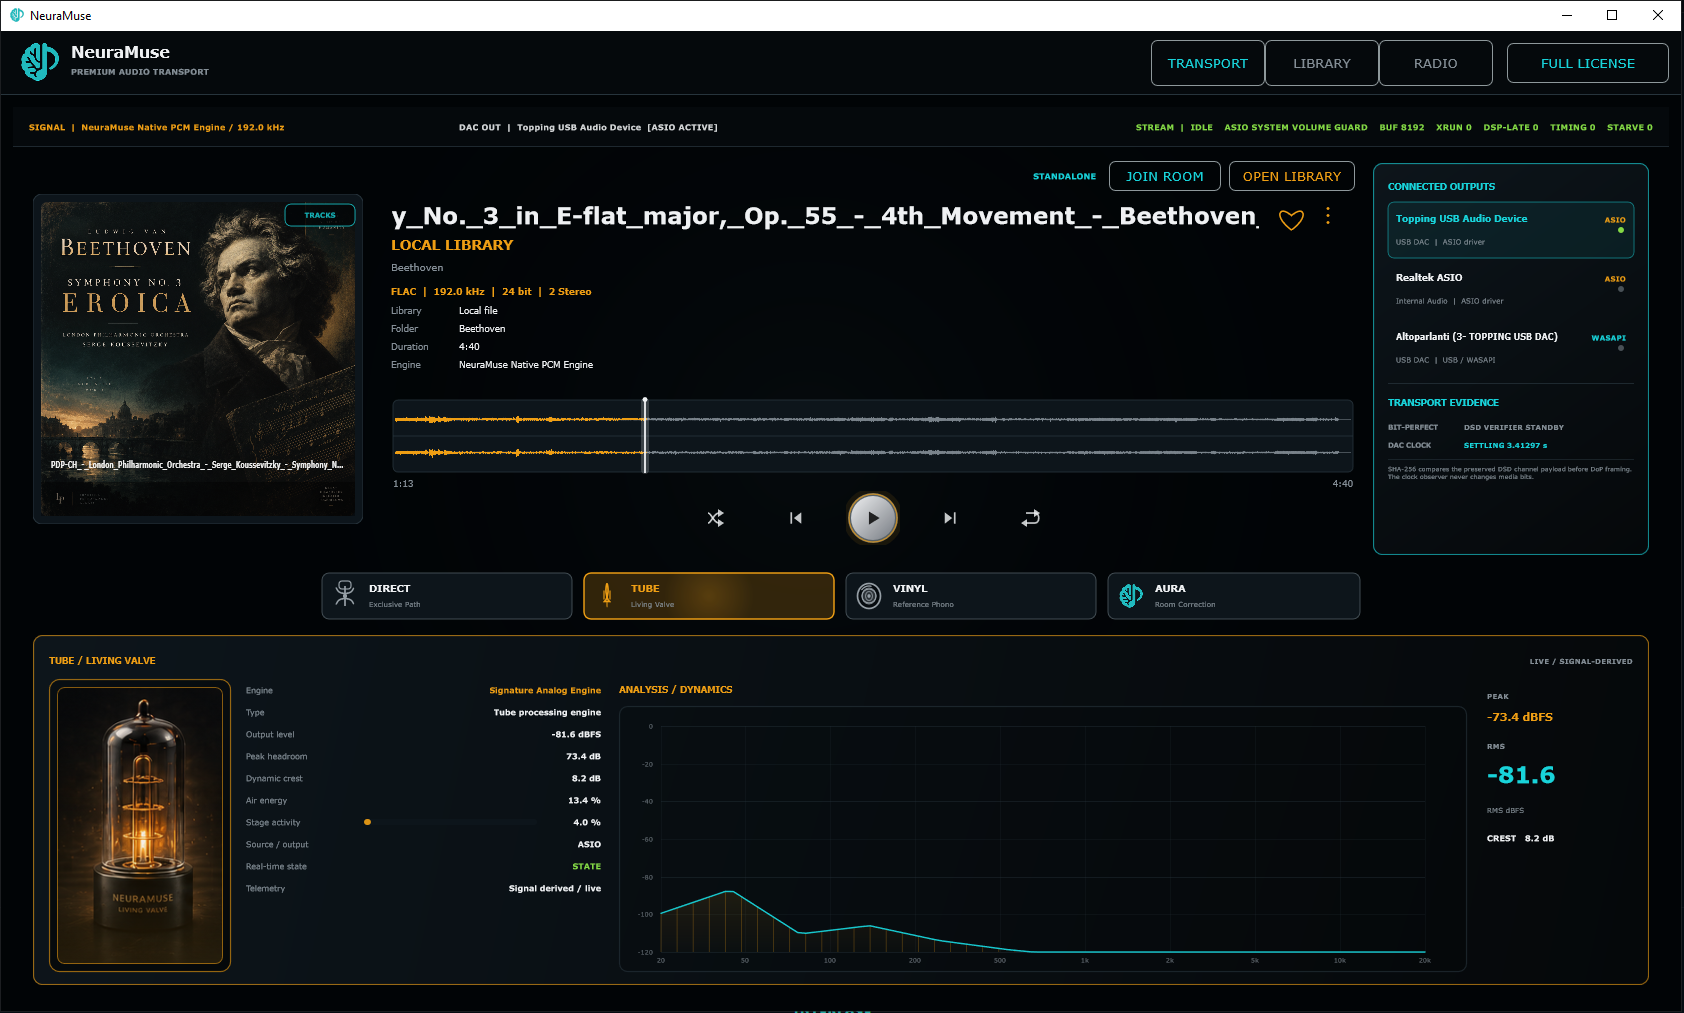Click the CREST 8.2 dB readout

coord(1520,839)
